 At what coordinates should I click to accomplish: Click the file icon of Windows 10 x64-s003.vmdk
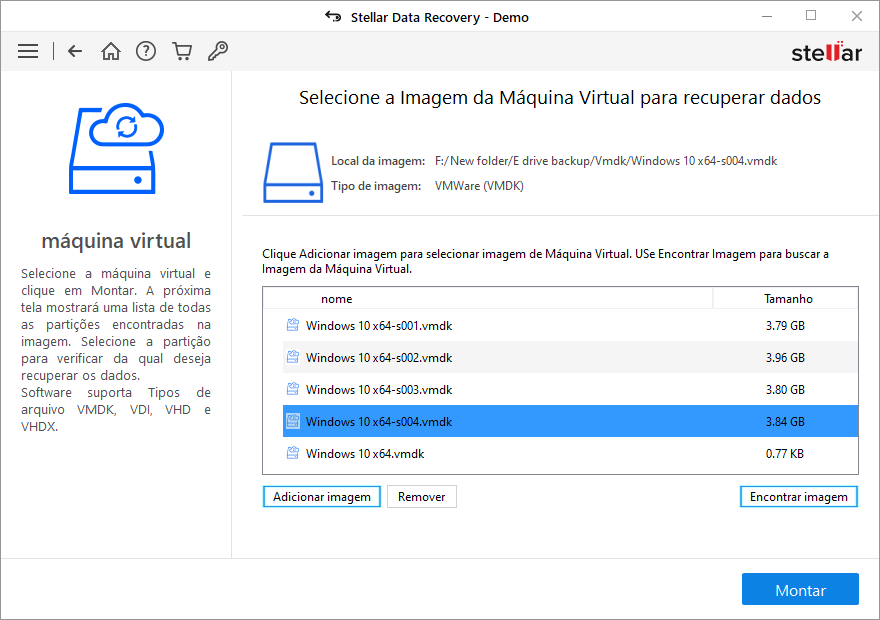(x=293, y=389)
